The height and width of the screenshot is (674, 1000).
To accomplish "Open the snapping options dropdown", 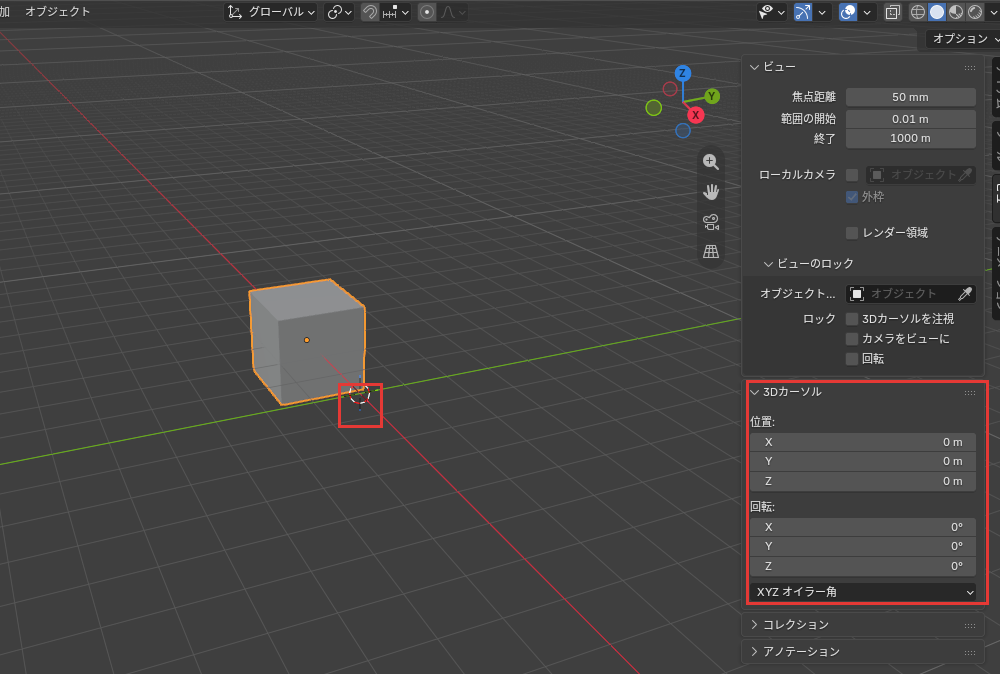I will pyautogui.click(x=396, y=12).
